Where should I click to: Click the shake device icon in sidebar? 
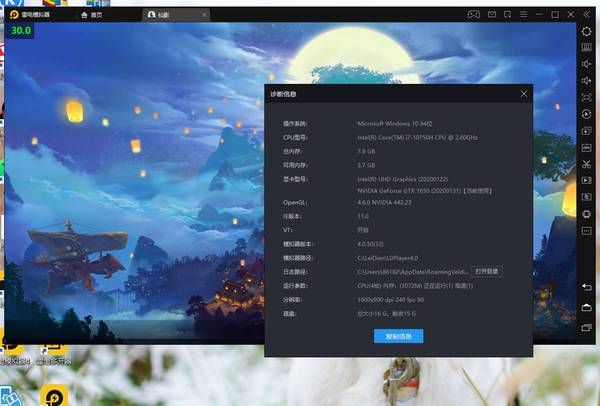(586, 214)
